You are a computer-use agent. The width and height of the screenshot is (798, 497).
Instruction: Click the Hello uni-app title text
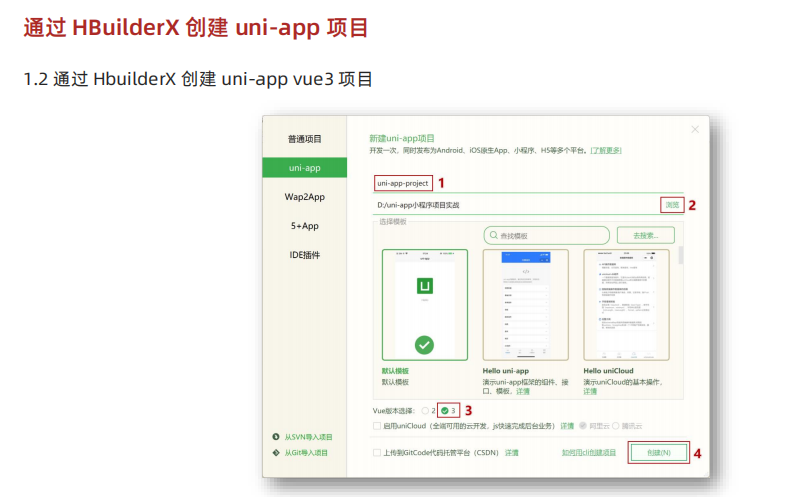click(x=505, y=371)
